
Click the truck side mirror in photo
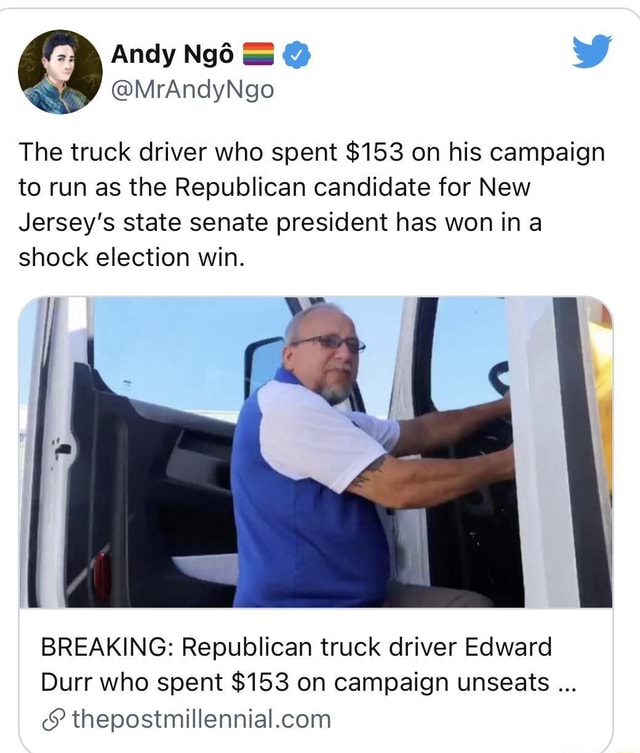coord(264,365)
